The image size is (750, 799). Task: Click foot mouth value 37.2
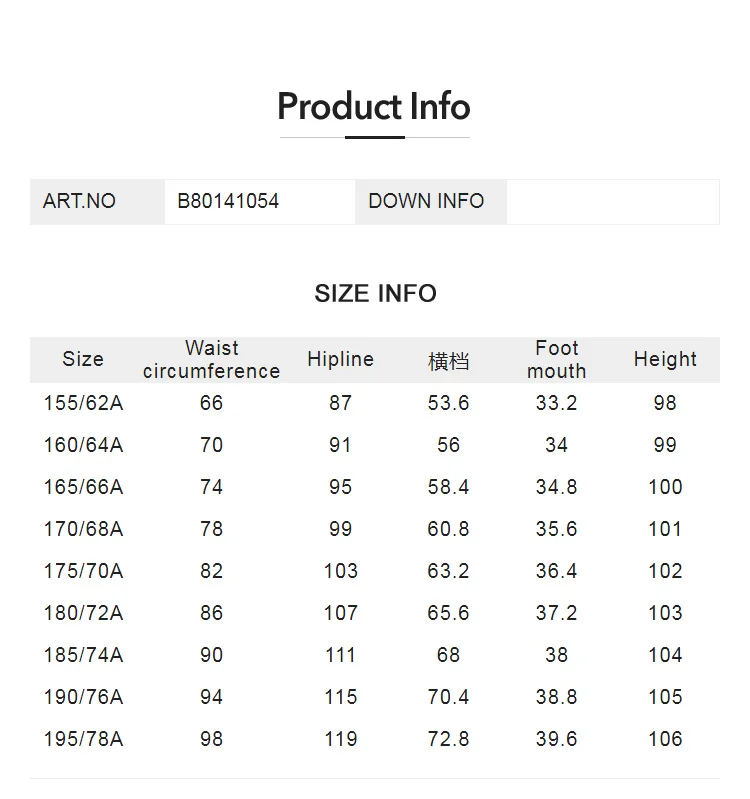pos(556,613)
